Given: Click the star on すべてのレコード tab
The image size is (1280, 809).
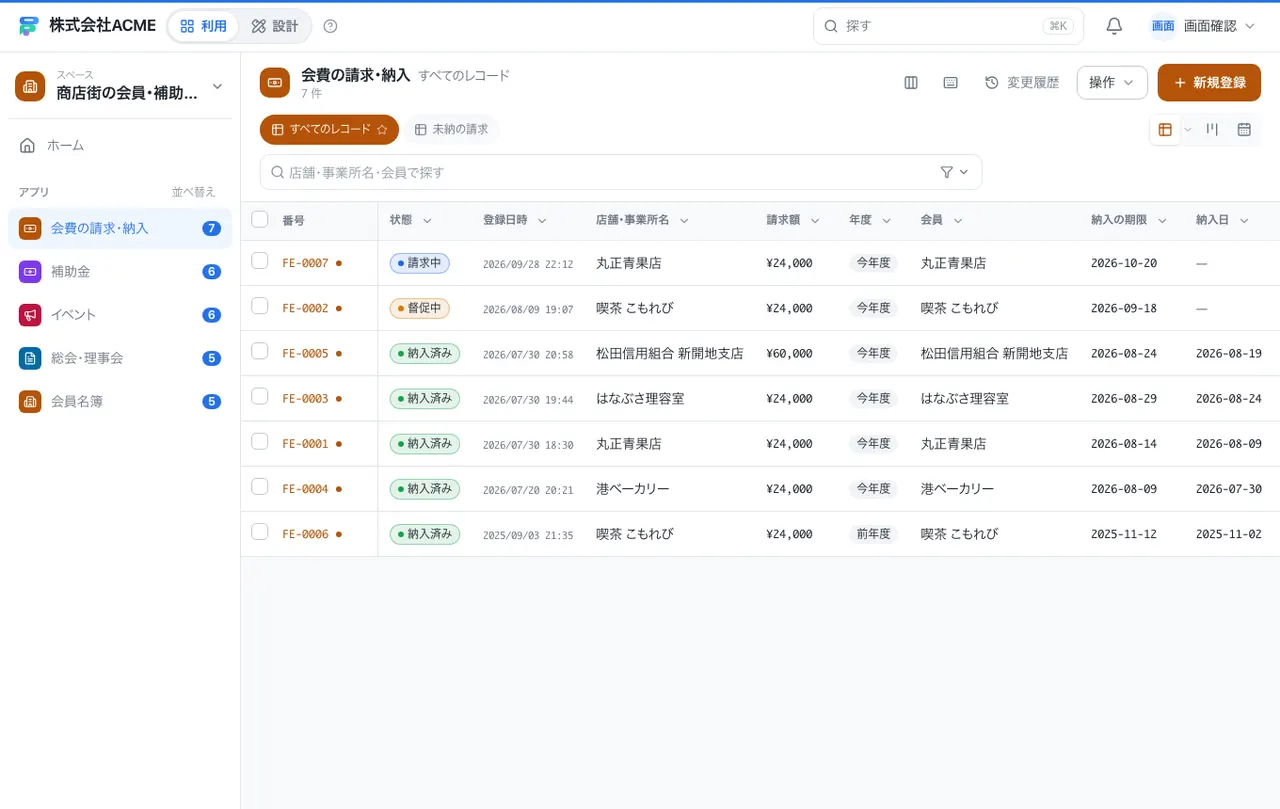Looking at the screenshot, I should (x=381, y=129).
